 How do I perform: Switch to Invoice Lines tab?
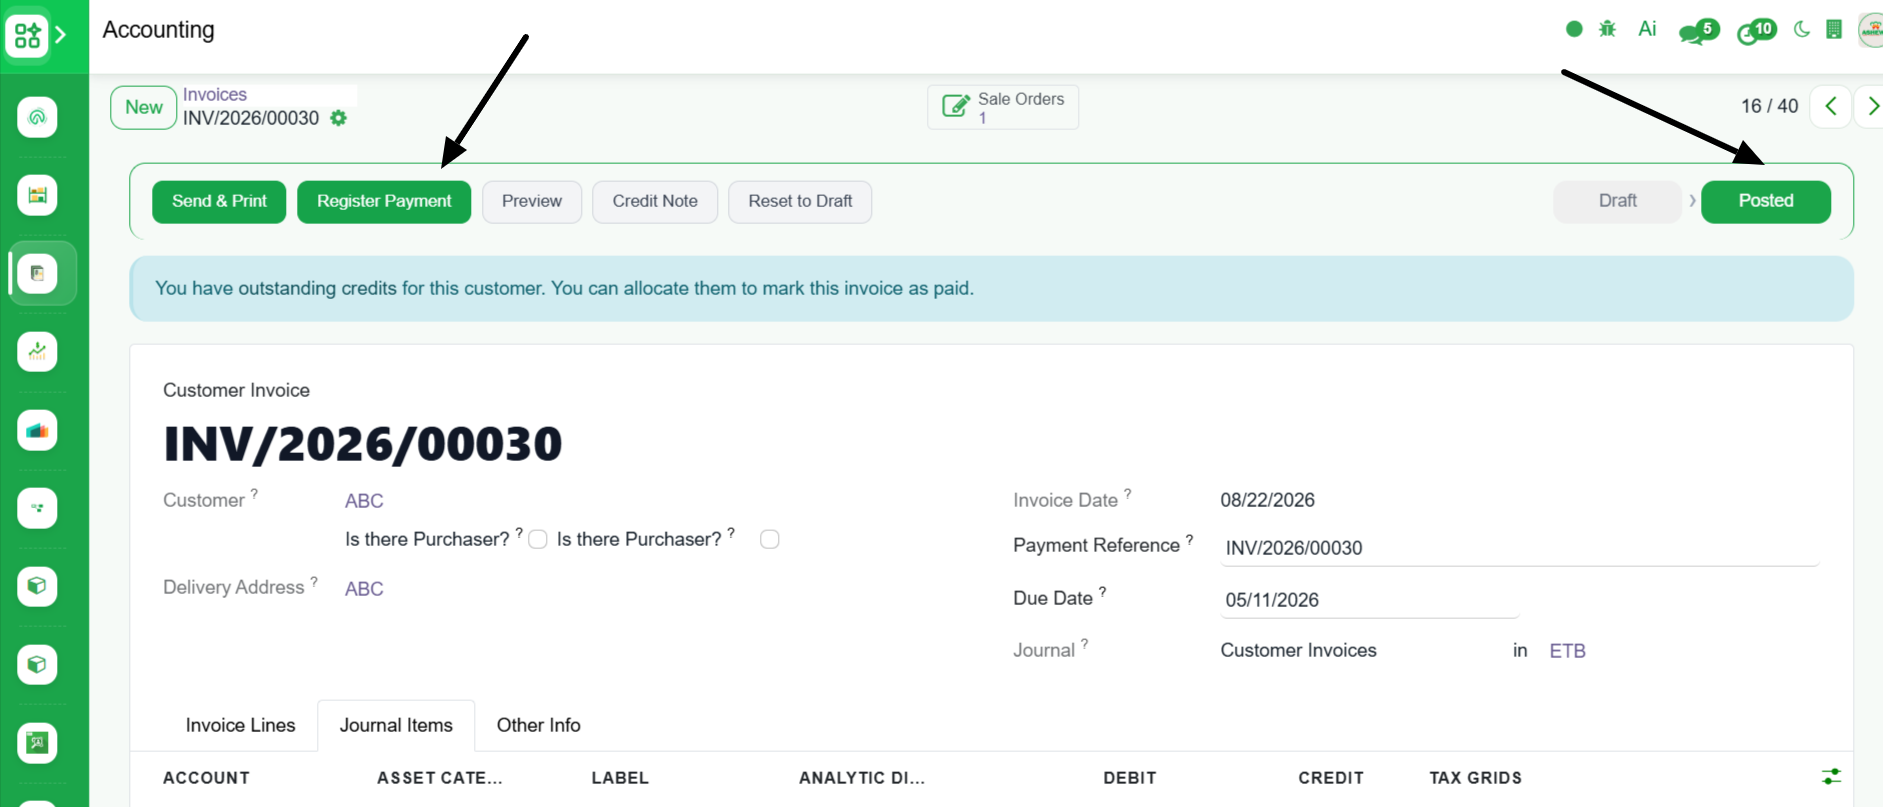[x=240, y=725]
